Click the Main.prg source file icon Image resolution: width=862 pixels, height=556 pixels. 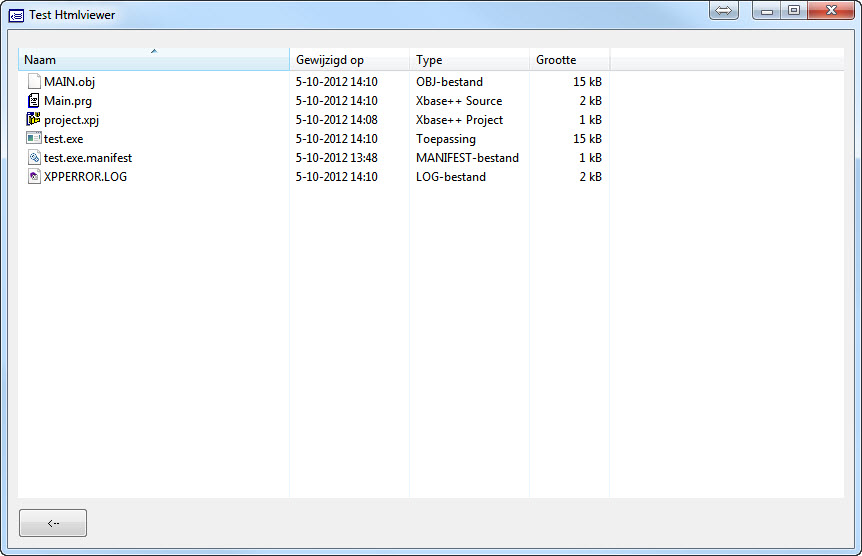click(34, 101)
